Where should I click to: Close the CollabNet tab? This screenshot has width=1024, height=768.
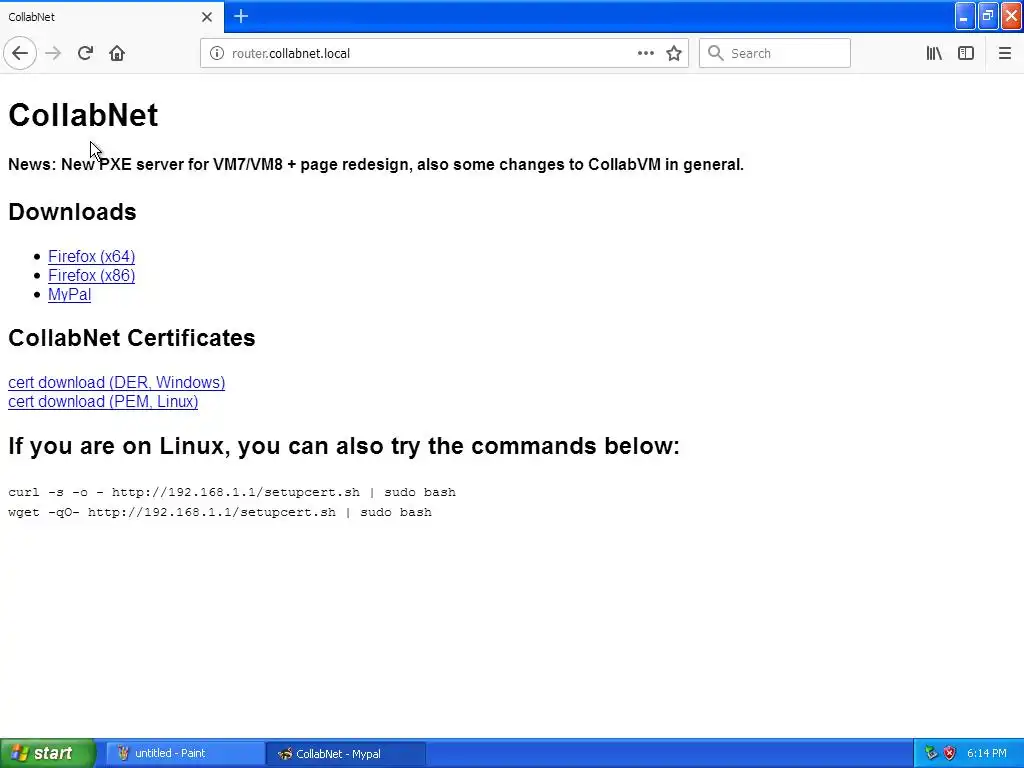(206, 17)
